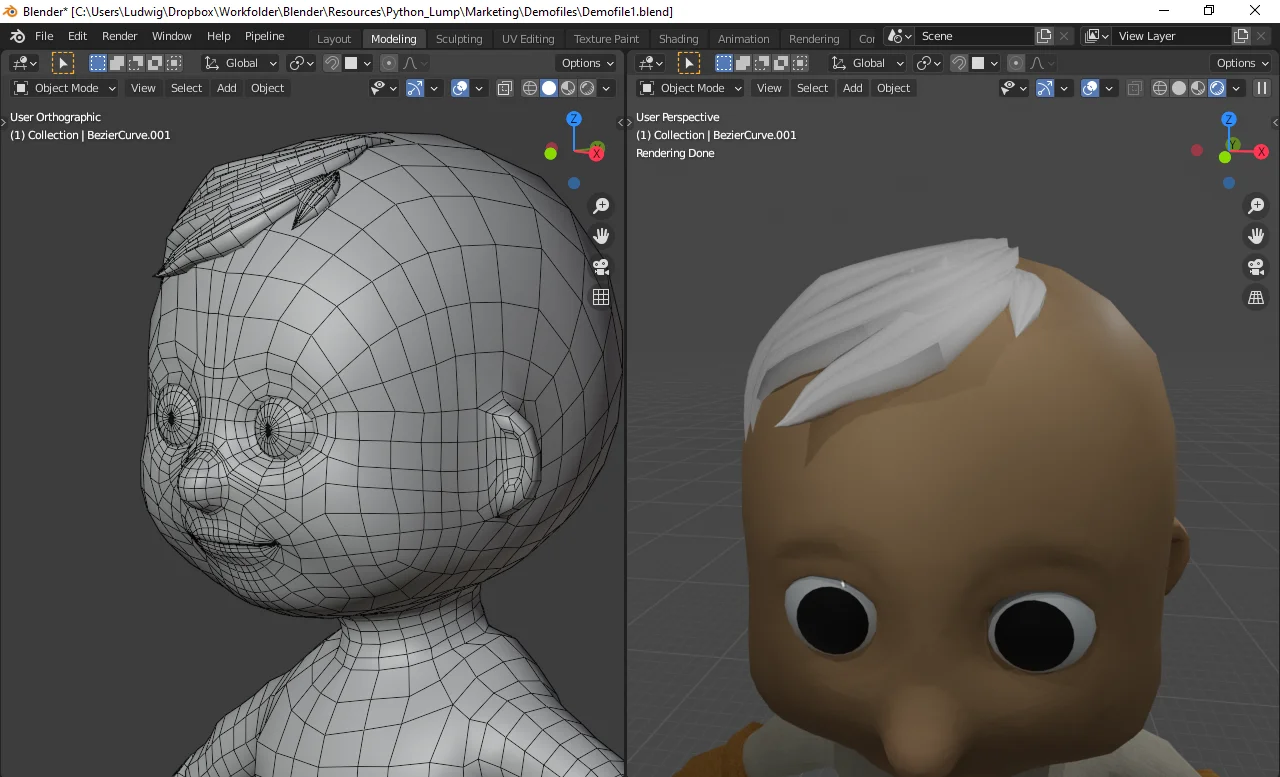This screenshot has height=777, width=1280.
Task: Expand the Options dropdown in left viewport
Action: pos(587,63)
